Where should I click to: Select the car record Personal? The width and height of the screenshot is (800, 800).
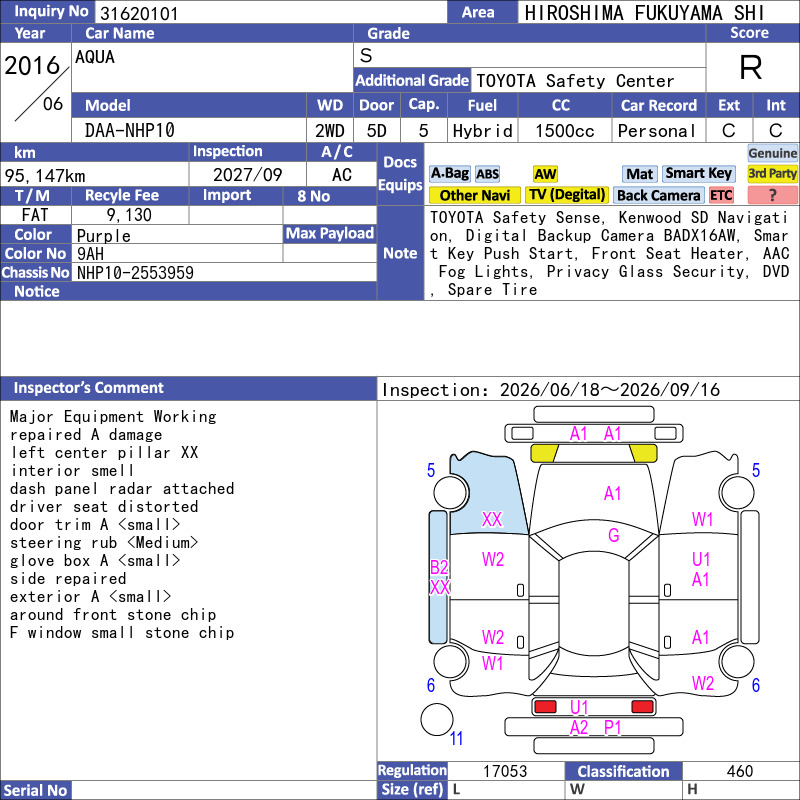tap(657, 131)
